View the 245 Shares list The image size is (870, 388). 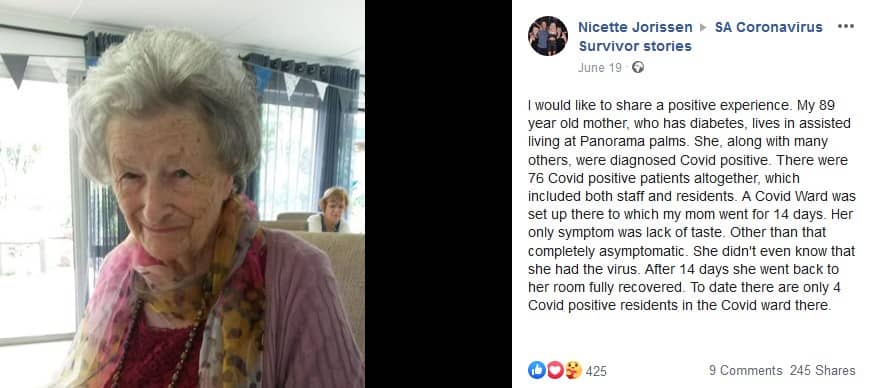822,370
